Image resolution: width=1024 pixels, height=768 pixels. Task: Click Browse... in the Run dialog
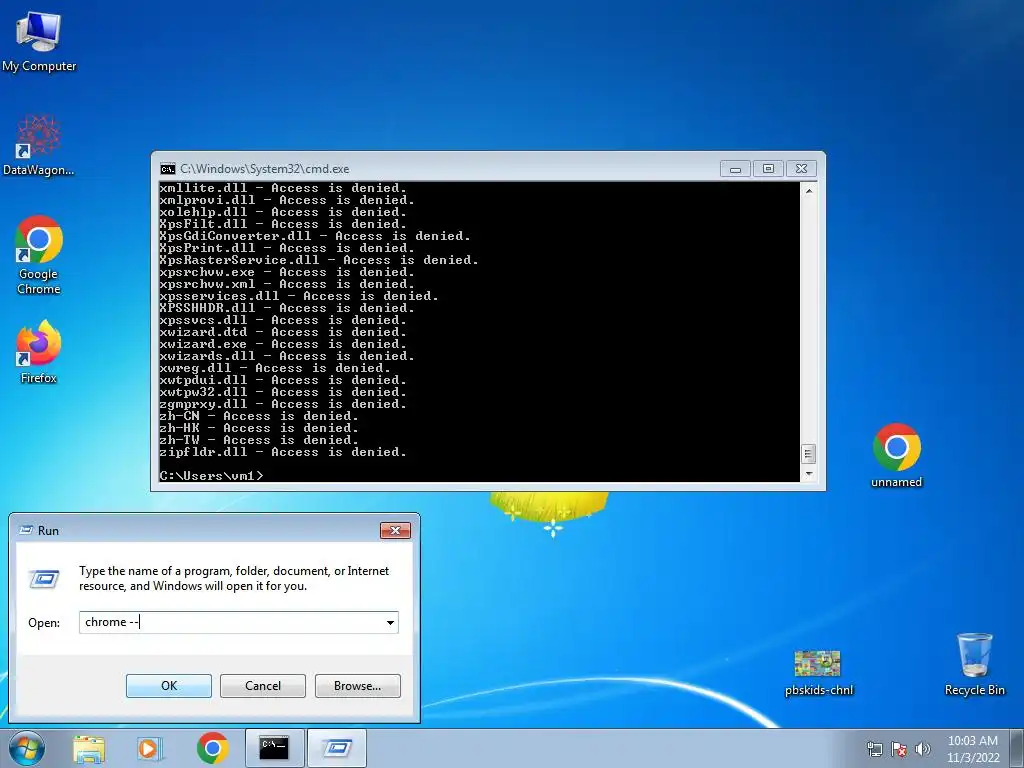tap(357, 686)
